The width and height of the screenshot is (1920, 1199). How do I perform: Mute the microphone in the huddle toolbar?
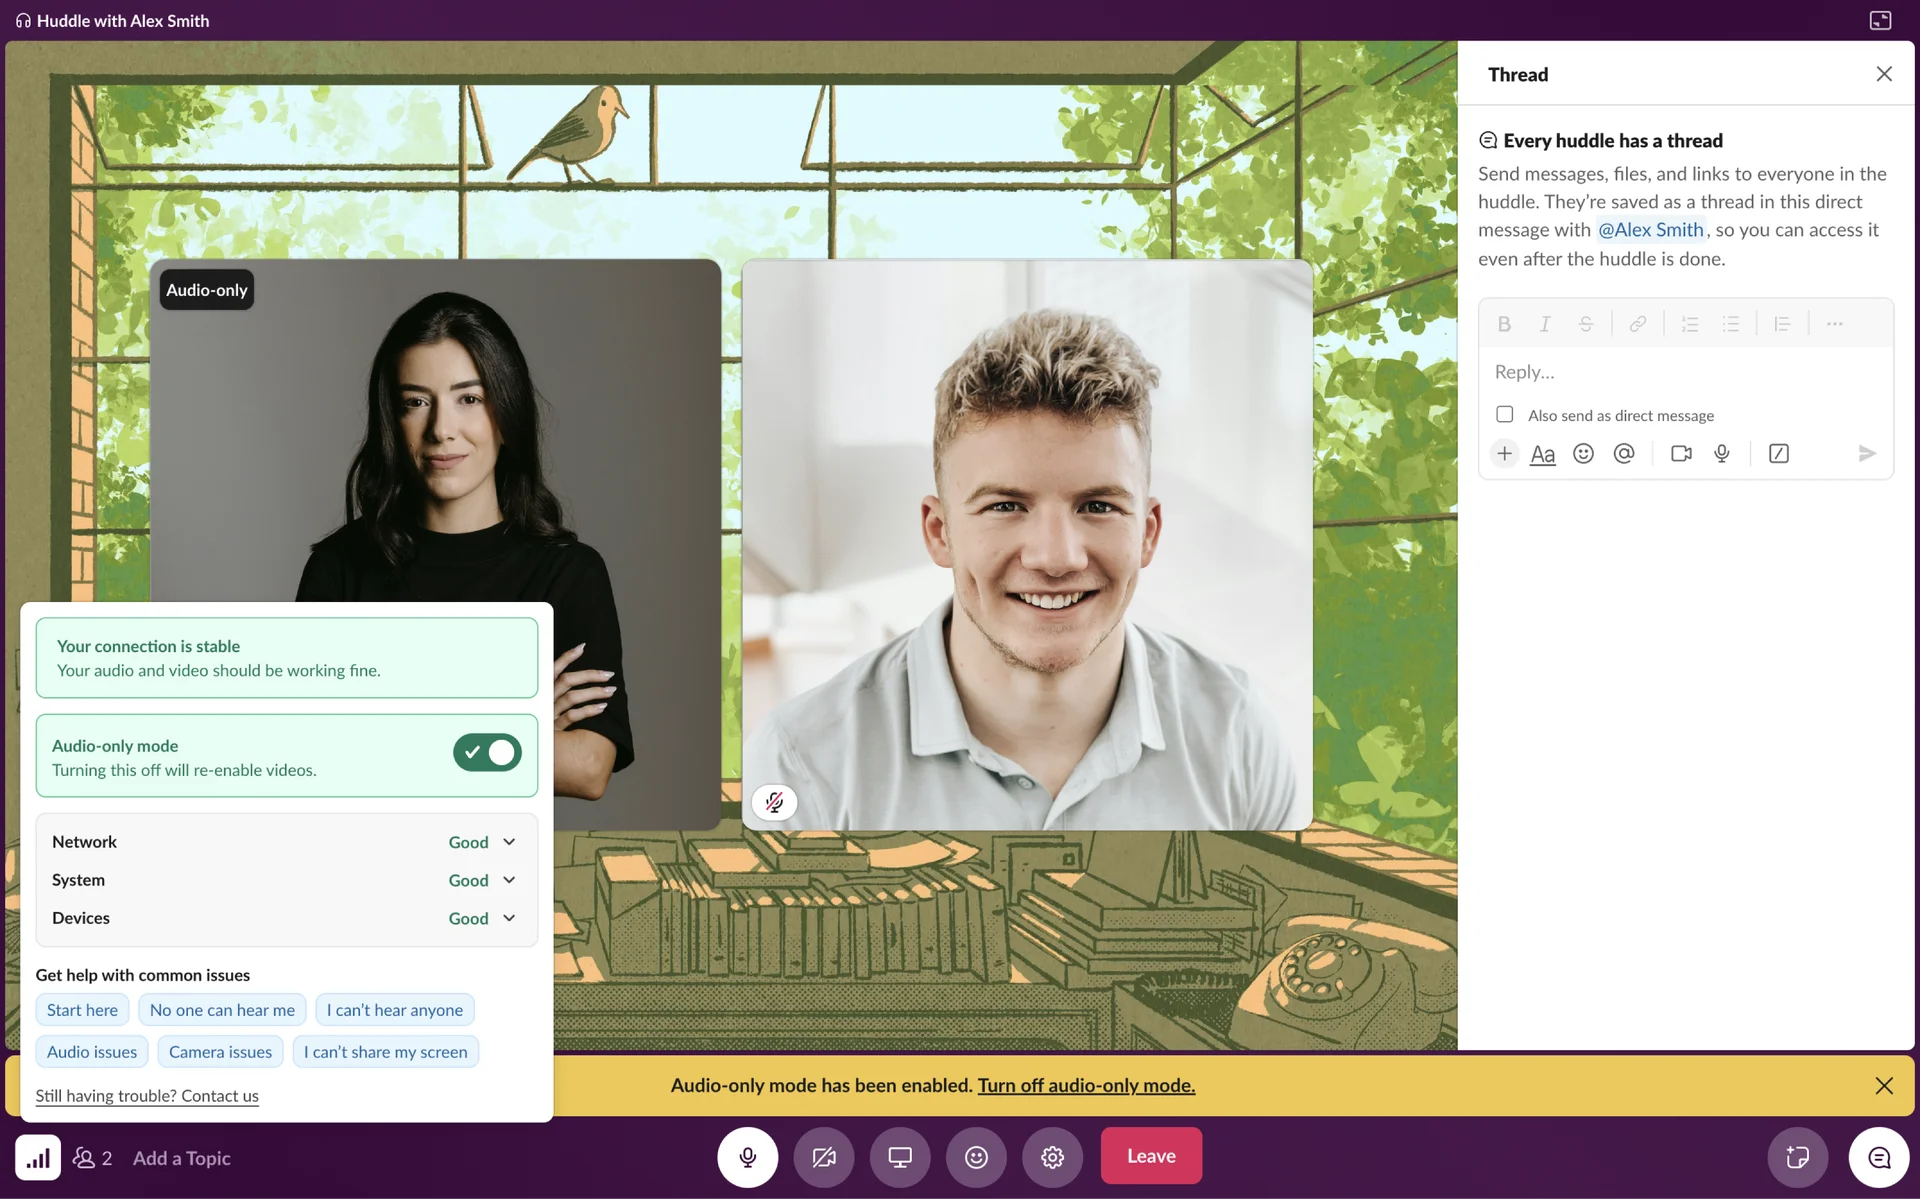pyautogui.click(x=747, y=1157)
